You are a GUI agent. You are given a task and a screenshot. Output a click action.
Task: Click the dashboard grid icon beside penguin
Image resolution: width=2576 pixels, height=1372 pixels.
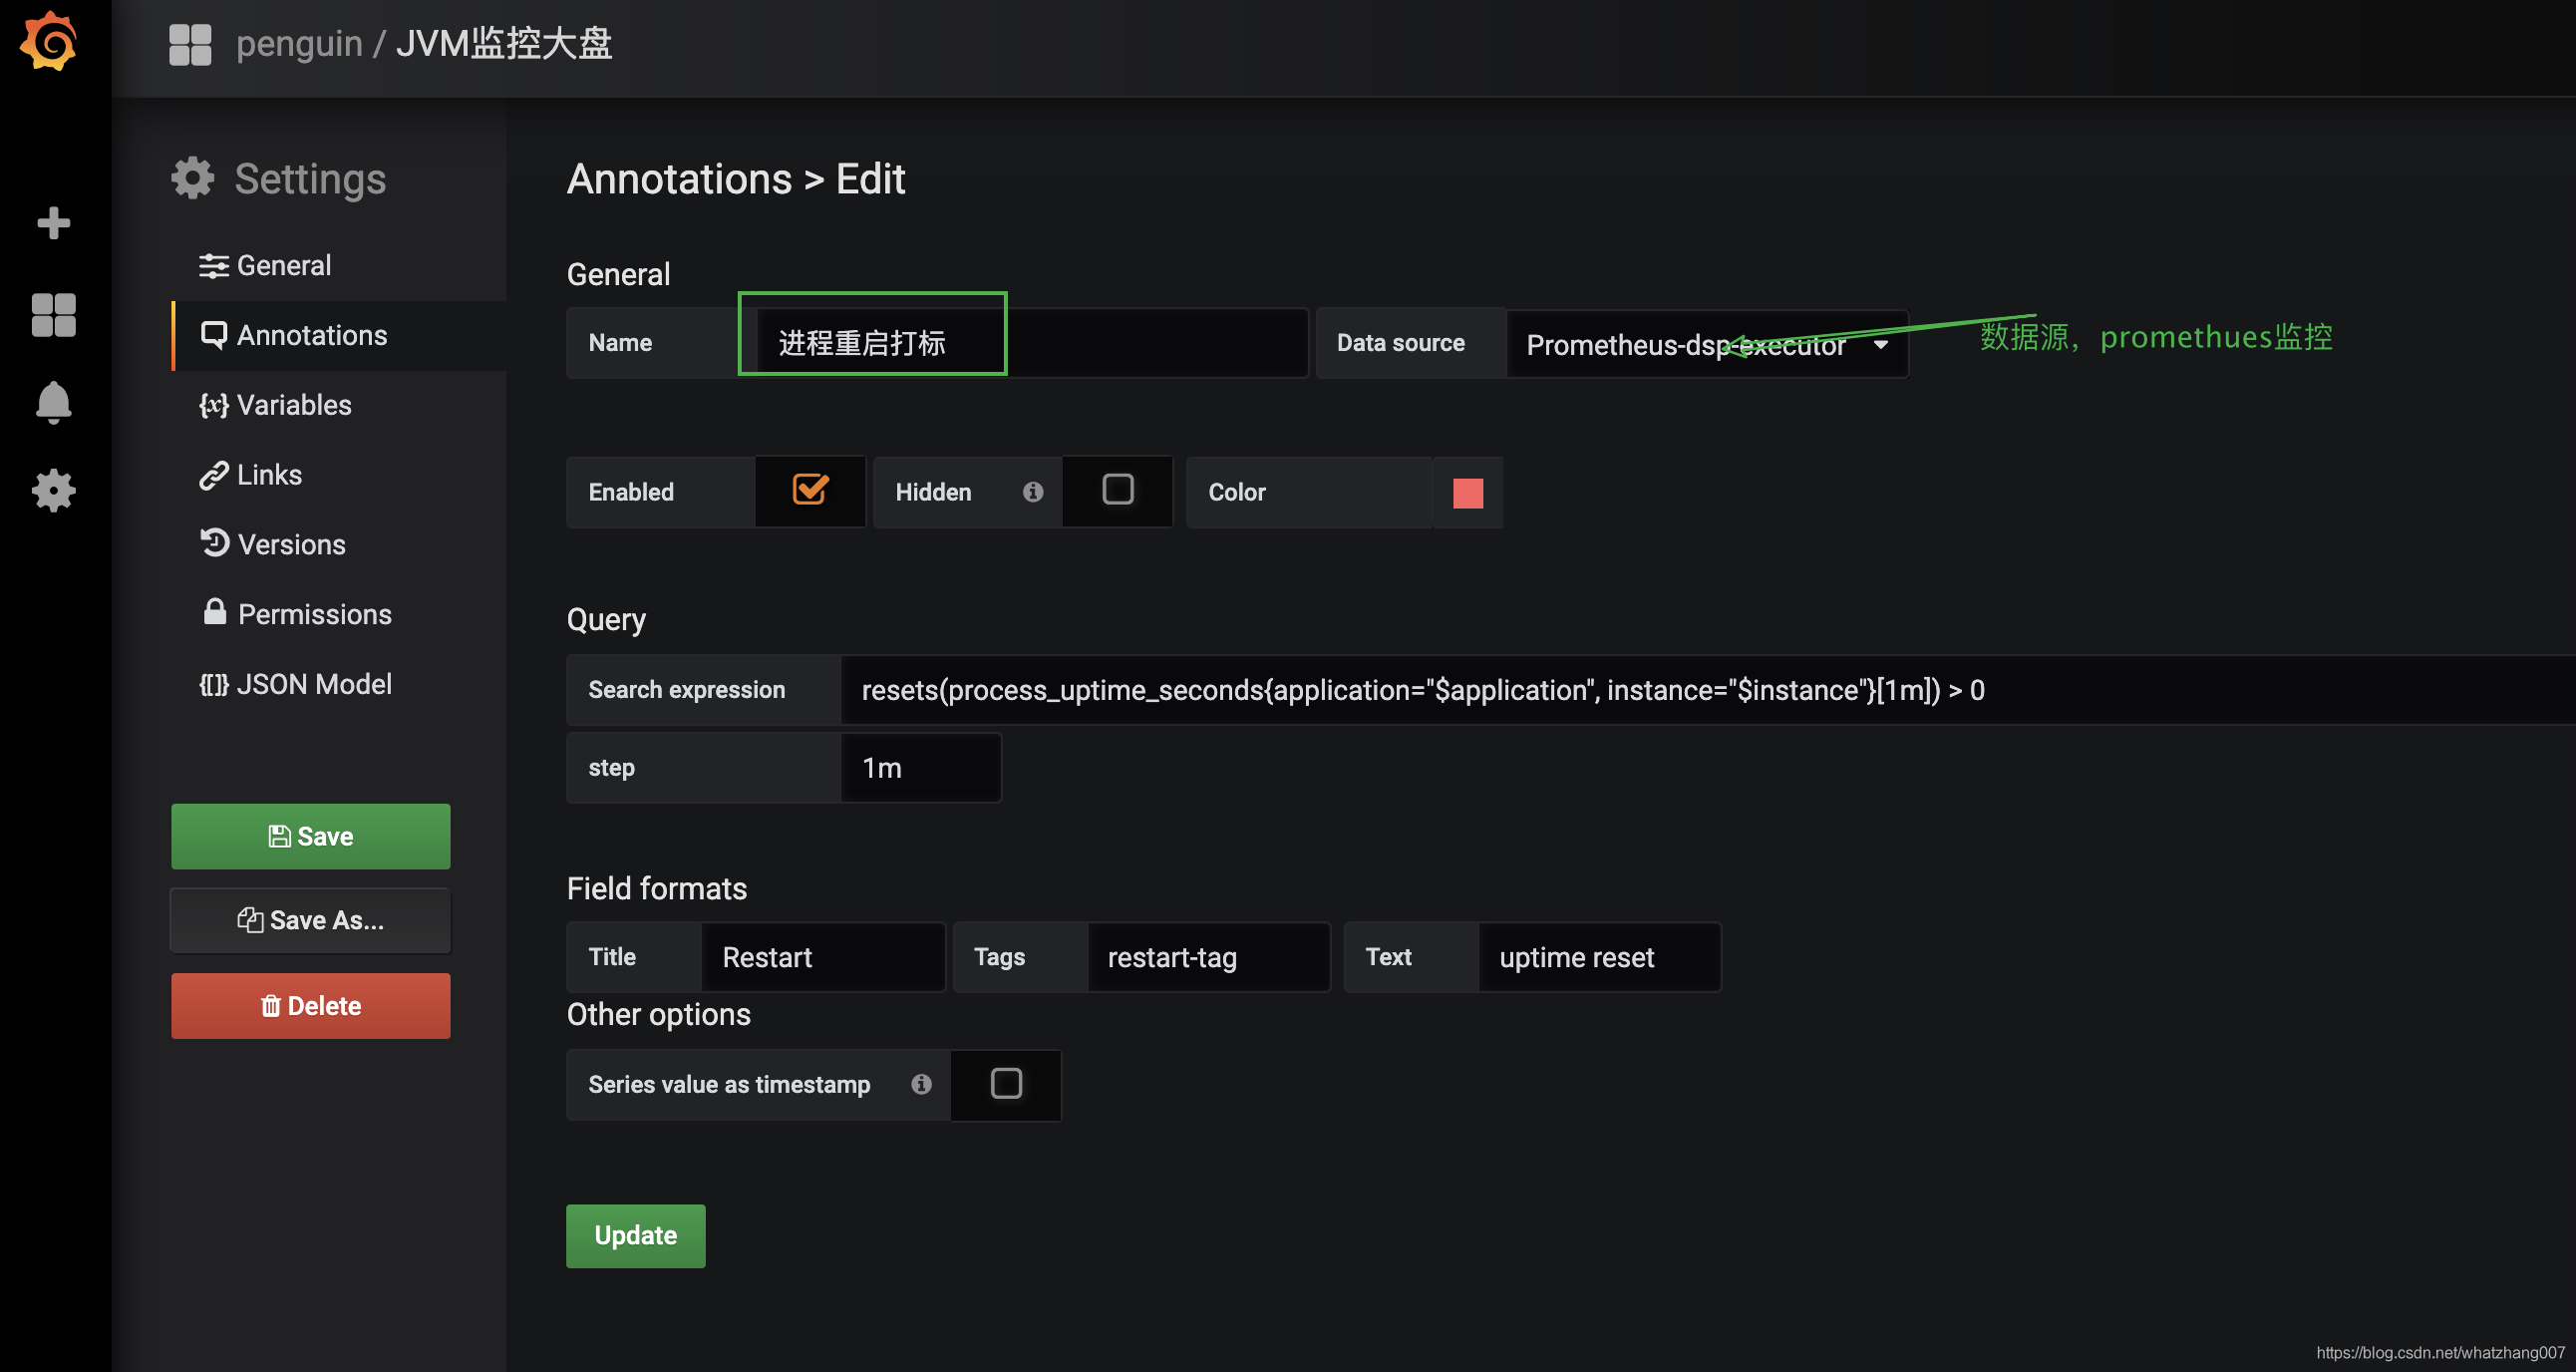point(190,44)
